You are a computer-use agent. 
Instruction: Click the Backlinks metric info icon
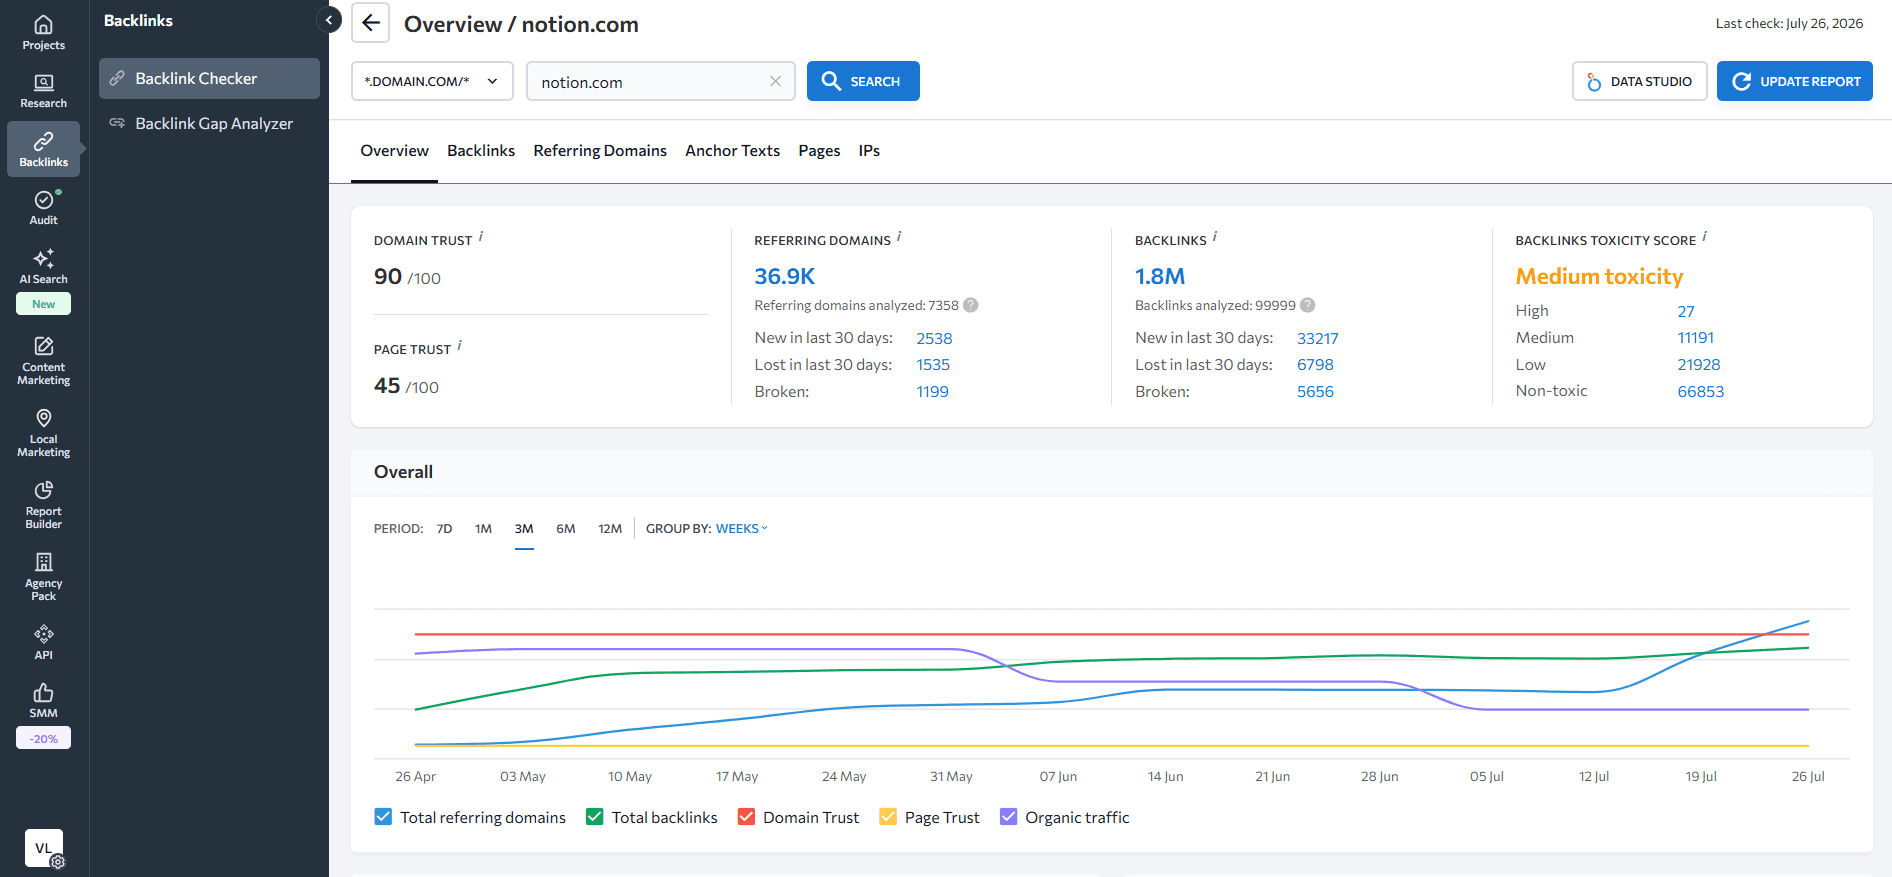point(1215,237)
